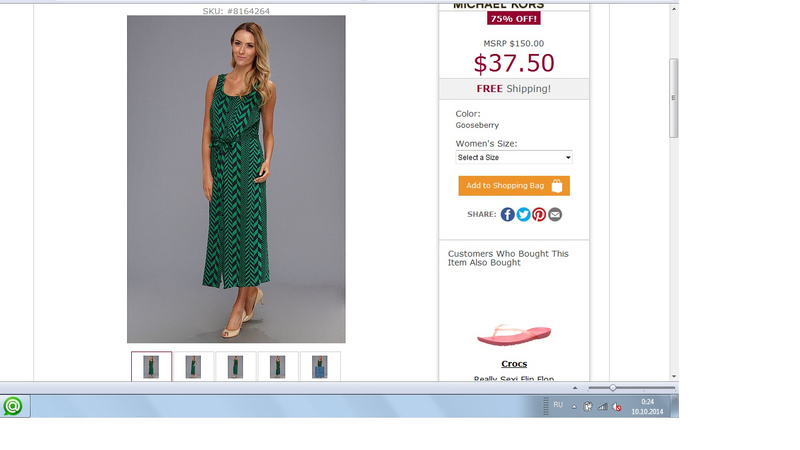The image size is (800, 450).
Task: Share the dress on Facebook
Action: [x=507, y=214]
